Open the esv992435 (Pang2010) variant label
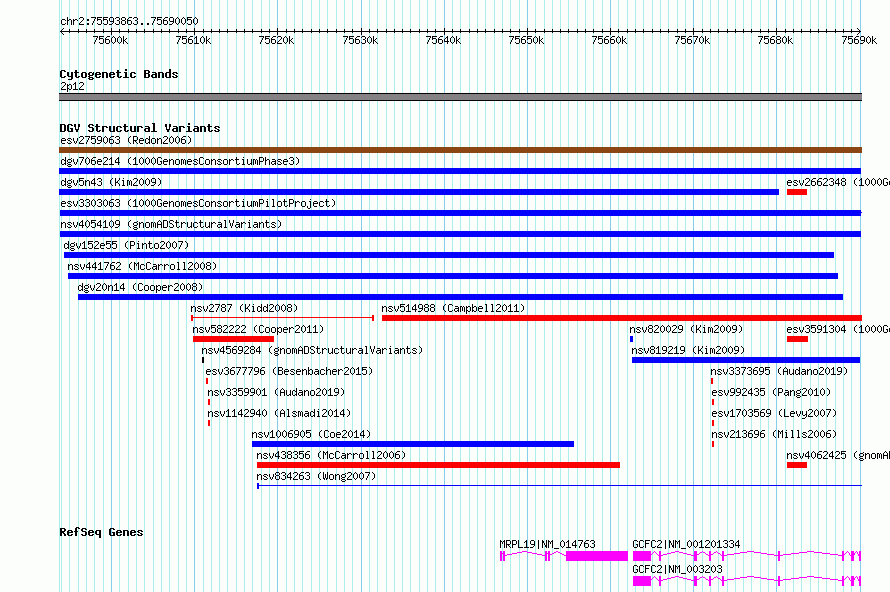Screen dimensions: 890x592 pyautogui.click(x=771, y=392)
